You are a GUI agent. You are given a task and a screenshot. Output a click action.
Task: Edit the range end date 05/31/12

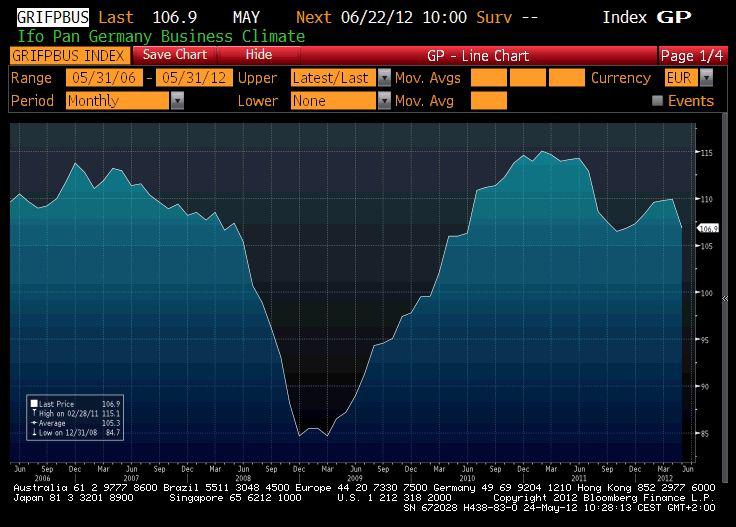tap(194, 78)
